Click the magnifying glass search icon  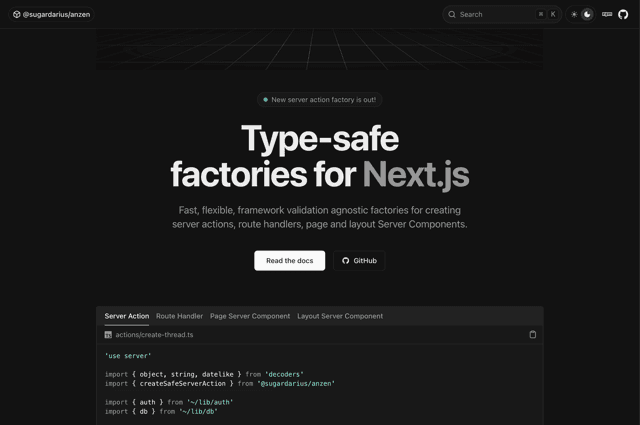[x=452, y=14]
